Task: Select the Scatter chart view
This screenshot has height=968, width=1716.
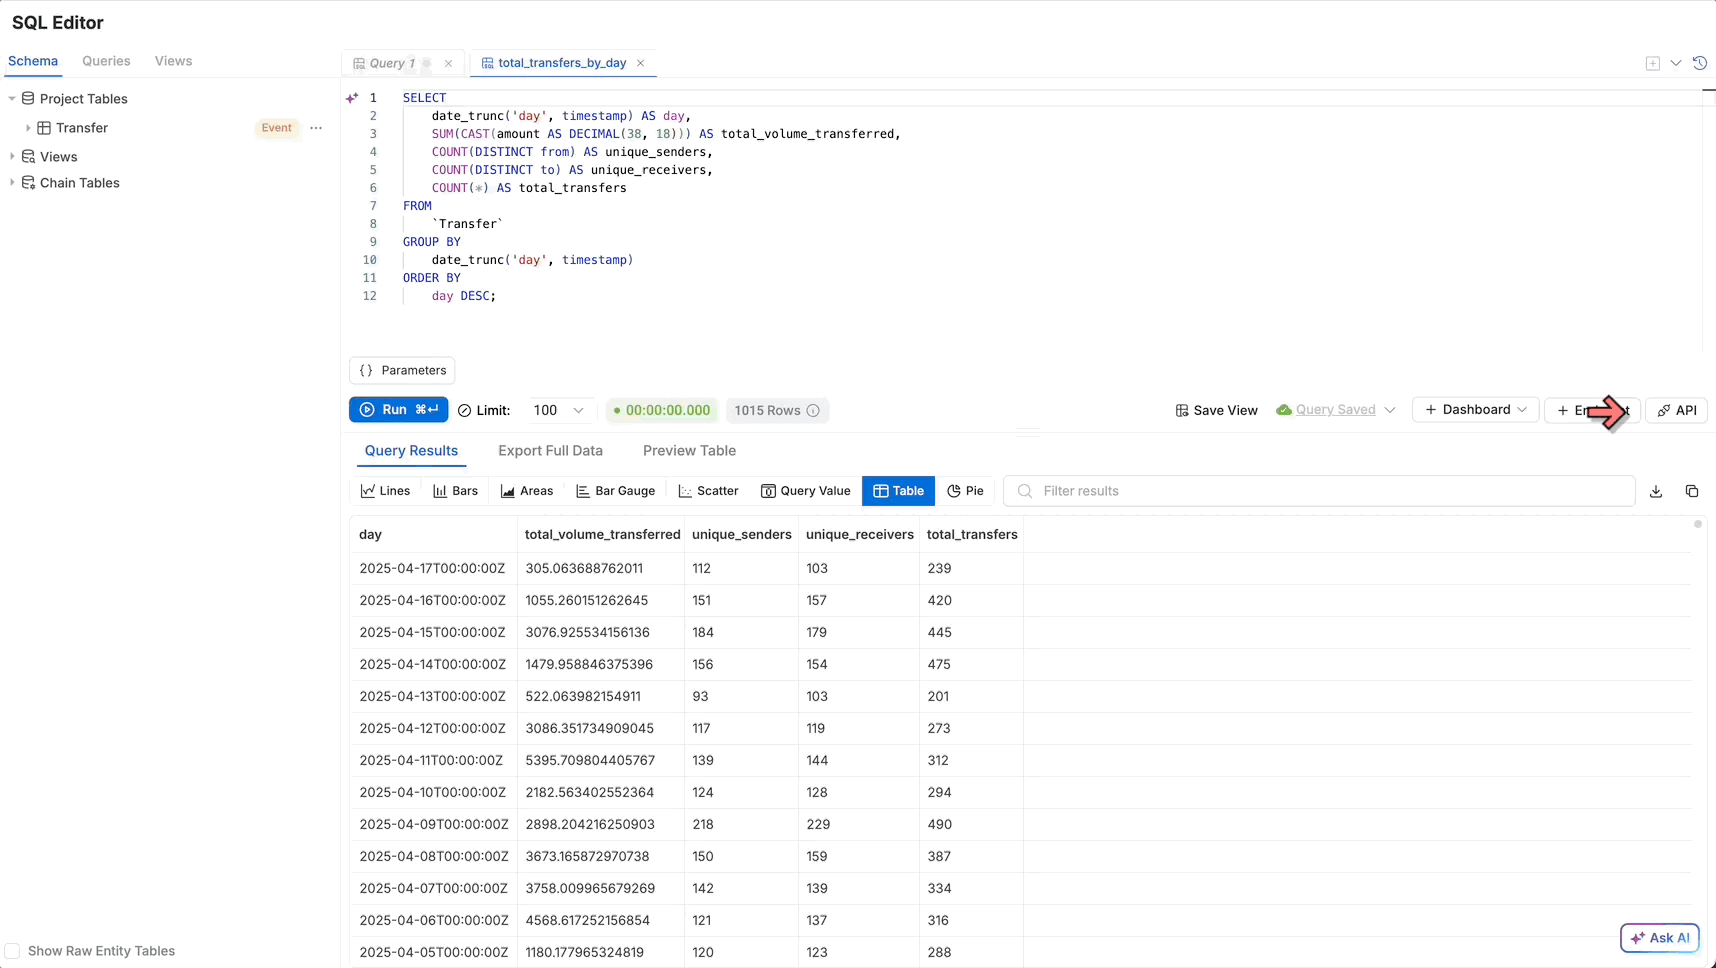Action: click(x=708, y=491)
